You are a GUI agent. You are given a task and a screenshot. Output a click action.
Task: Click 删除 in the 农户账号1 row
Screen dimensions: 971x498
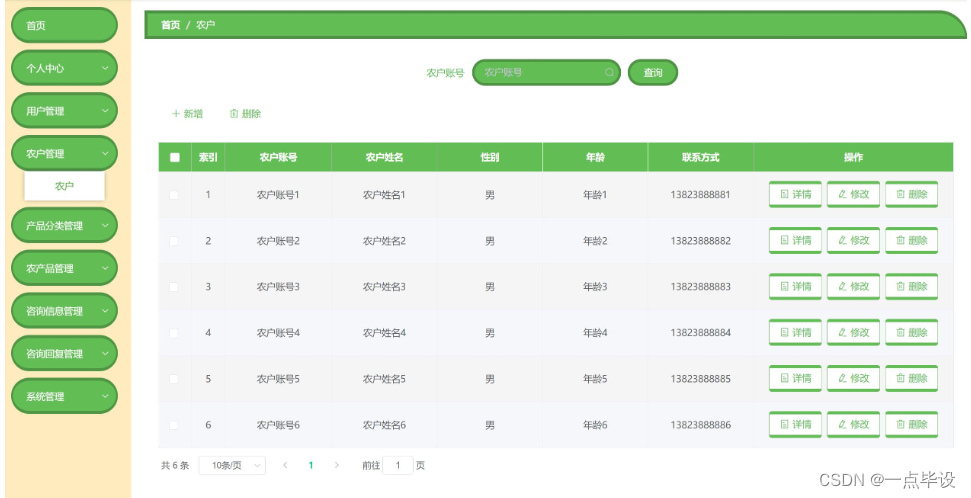pos(912,194)
